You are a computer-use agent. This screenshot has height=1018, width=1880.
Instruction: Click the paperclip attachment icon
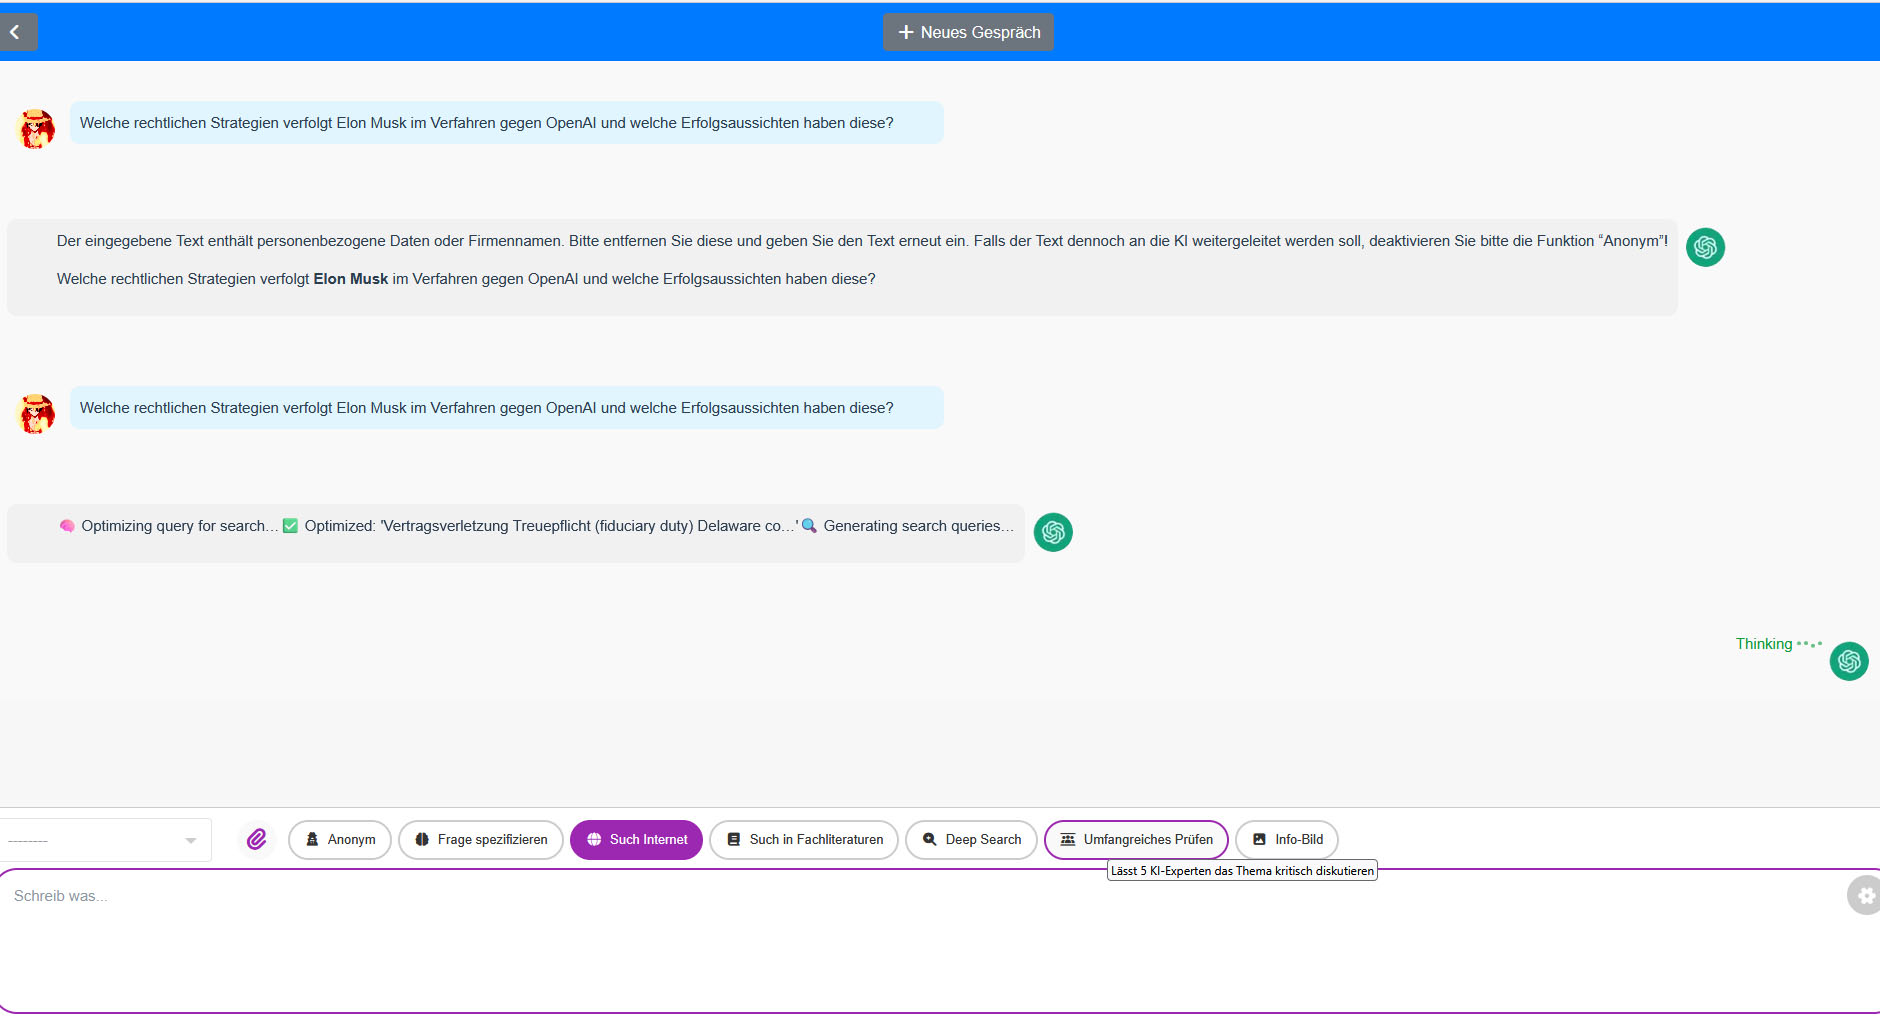click(257, 839)
